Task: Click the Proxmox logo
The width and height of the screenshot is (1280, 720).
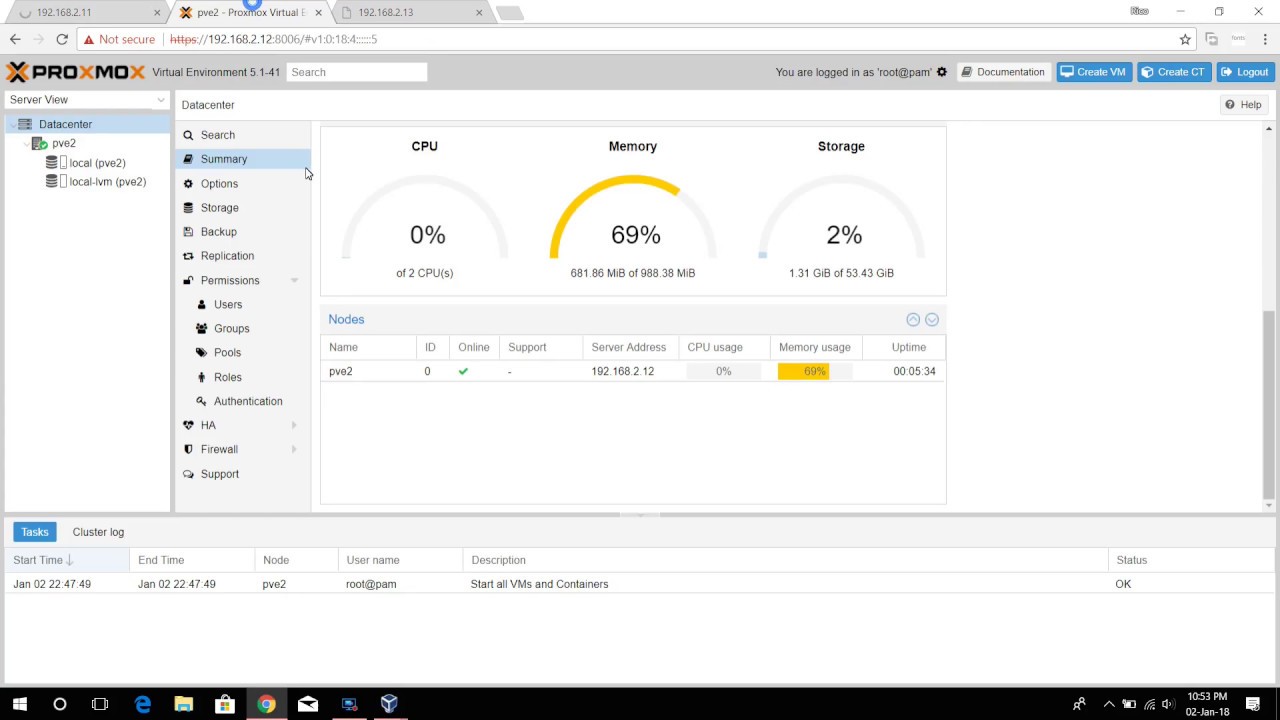Action: pyautogui.click(x=76, y=72)
